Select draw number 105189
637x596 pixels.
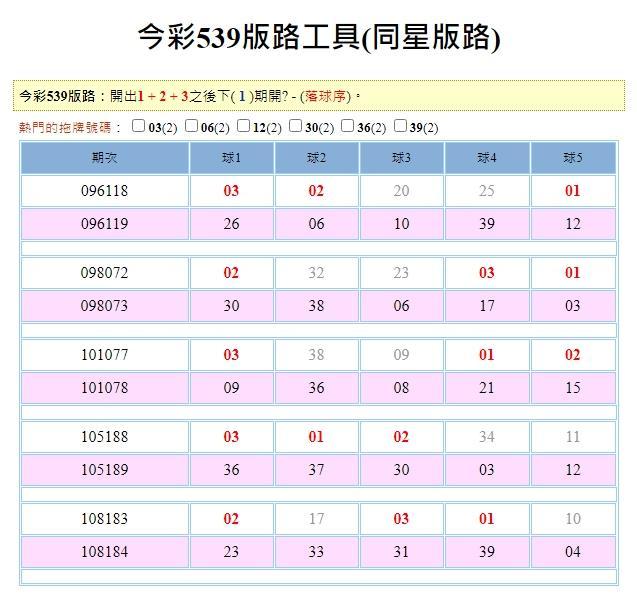click(104, 470)
